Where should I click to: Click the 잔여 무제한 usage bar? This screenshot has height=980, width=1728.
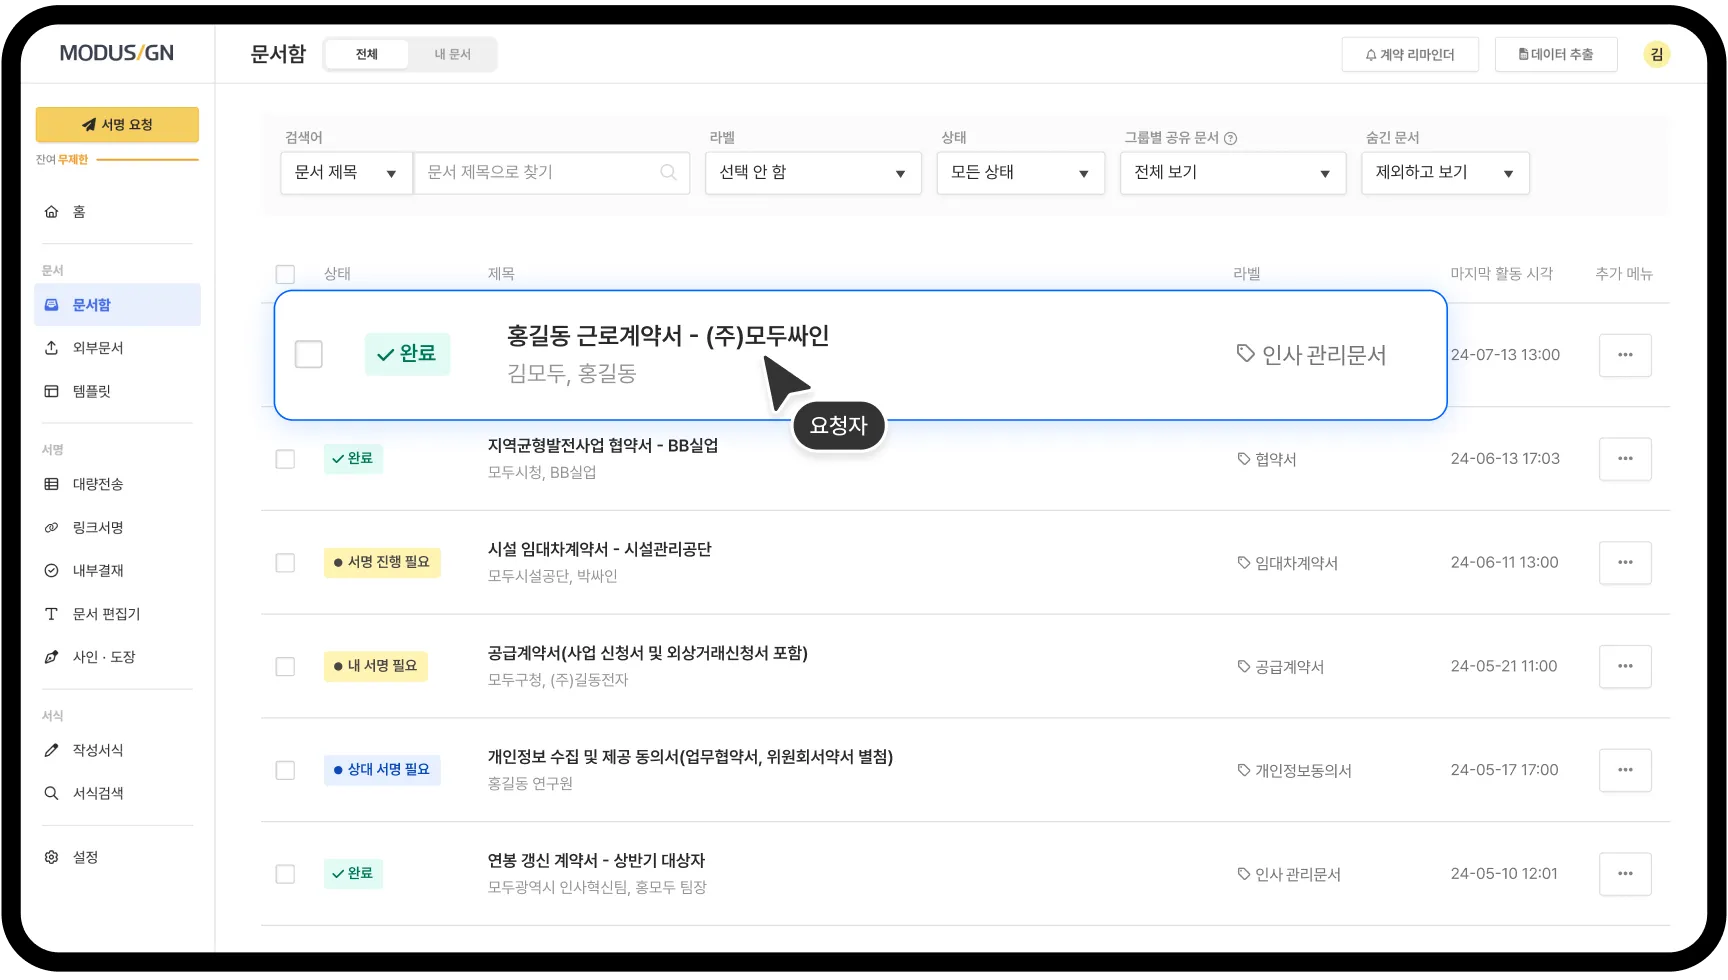point(116,158)
